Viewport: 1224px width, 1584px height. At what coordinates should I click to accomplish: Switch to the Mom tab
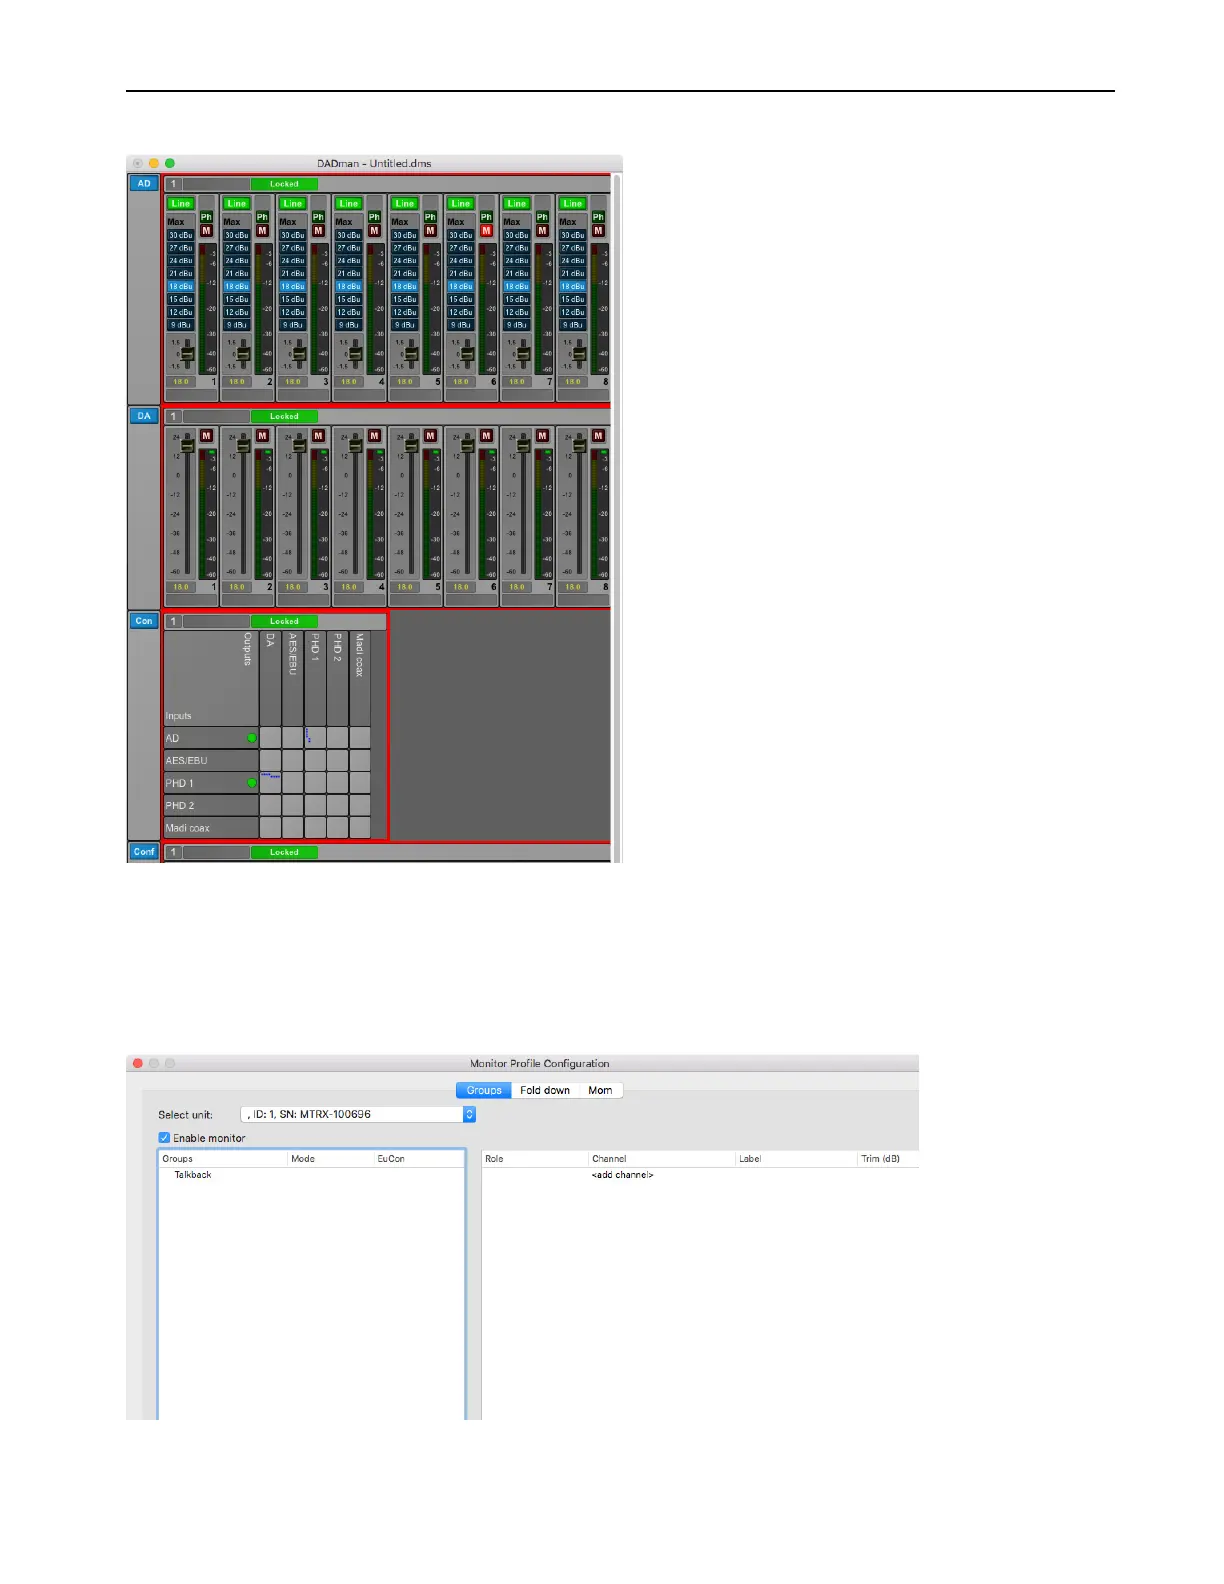coord(600,1090)
